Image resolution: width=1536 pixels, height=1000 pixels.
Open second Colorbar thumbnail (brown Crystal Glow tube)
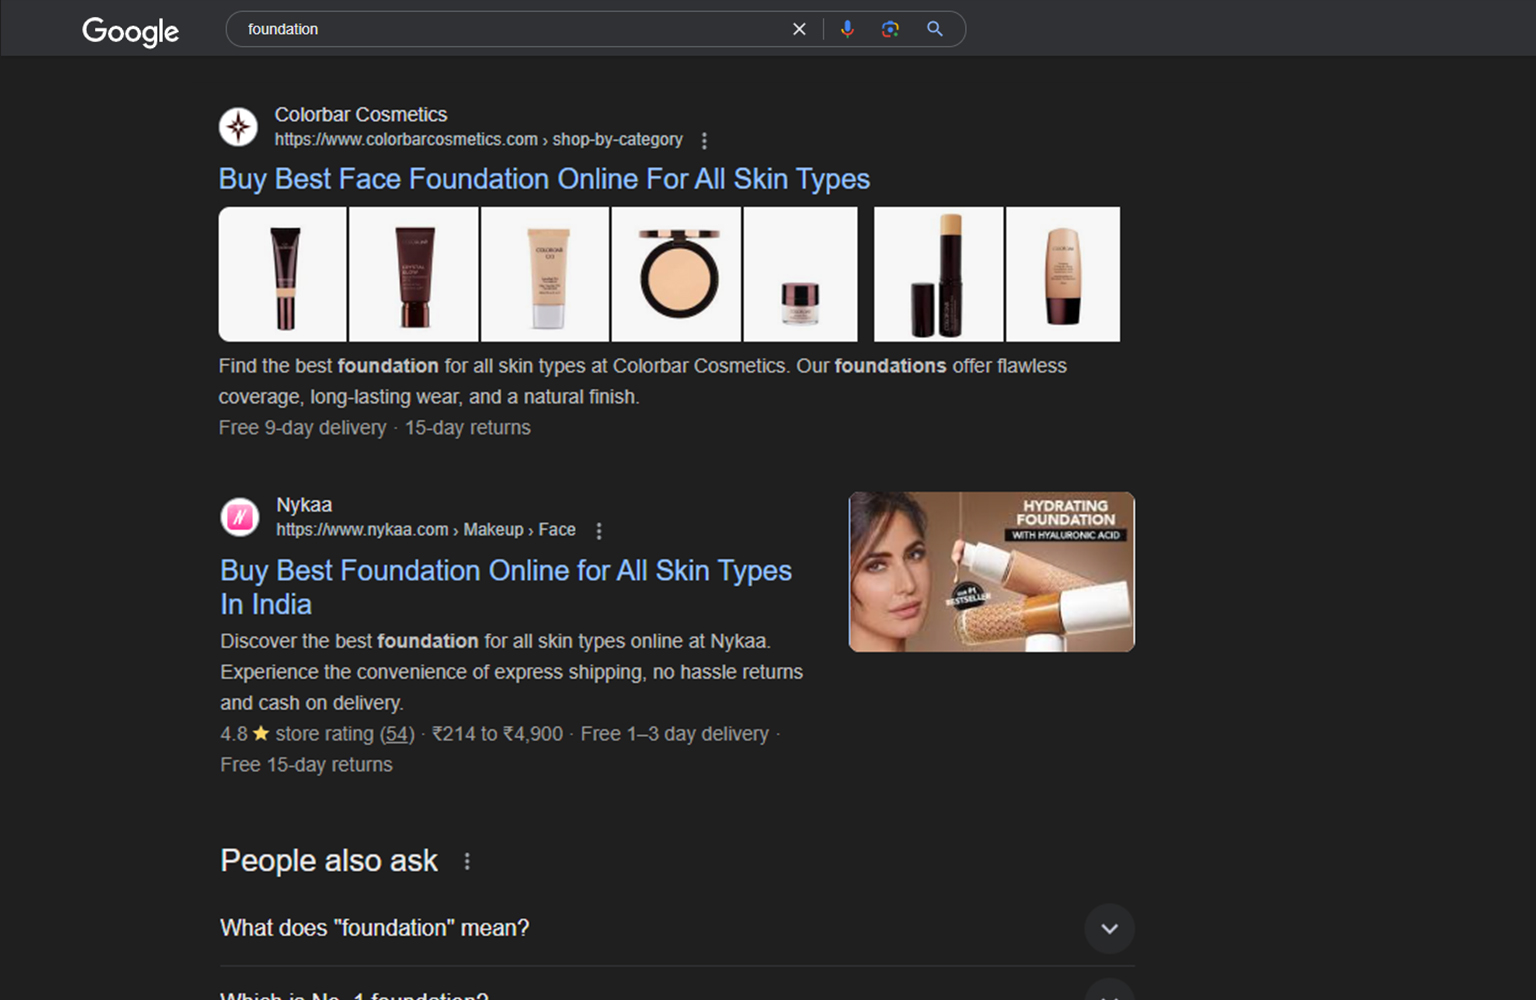(x=414, y=274)
